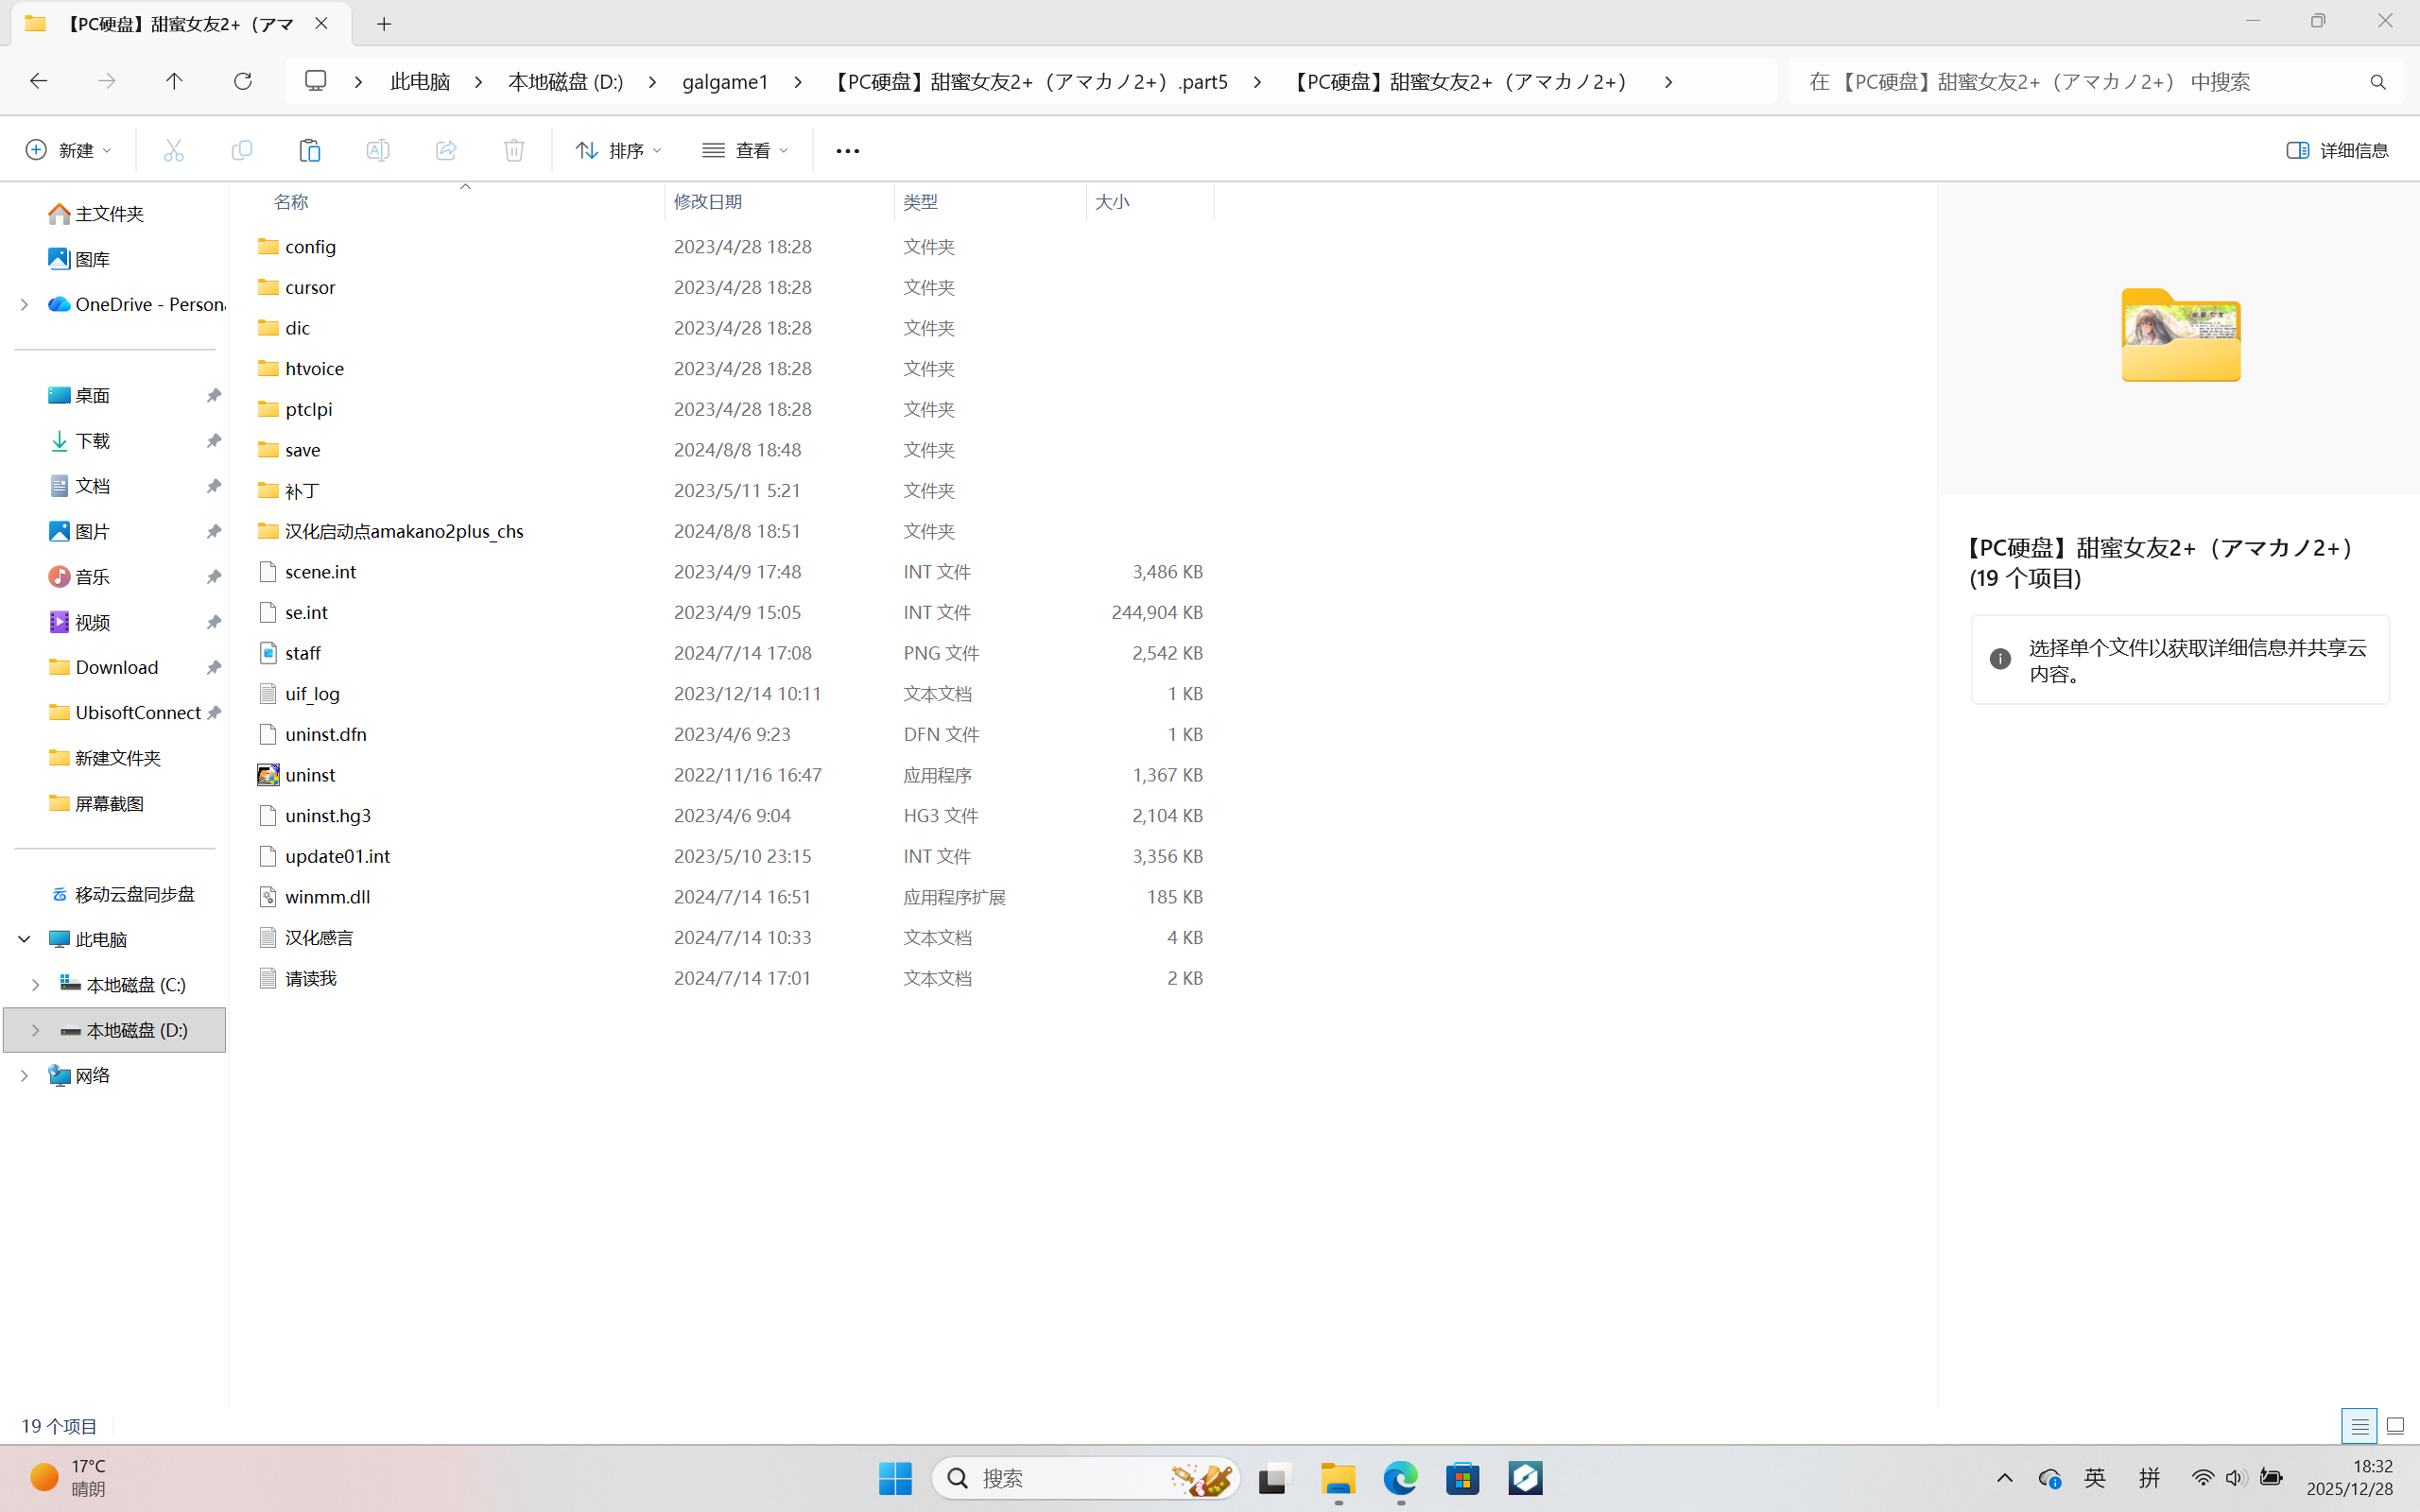Click the Delete trash can icon
Viewport: 2420px width, 1512px height.
513,150
